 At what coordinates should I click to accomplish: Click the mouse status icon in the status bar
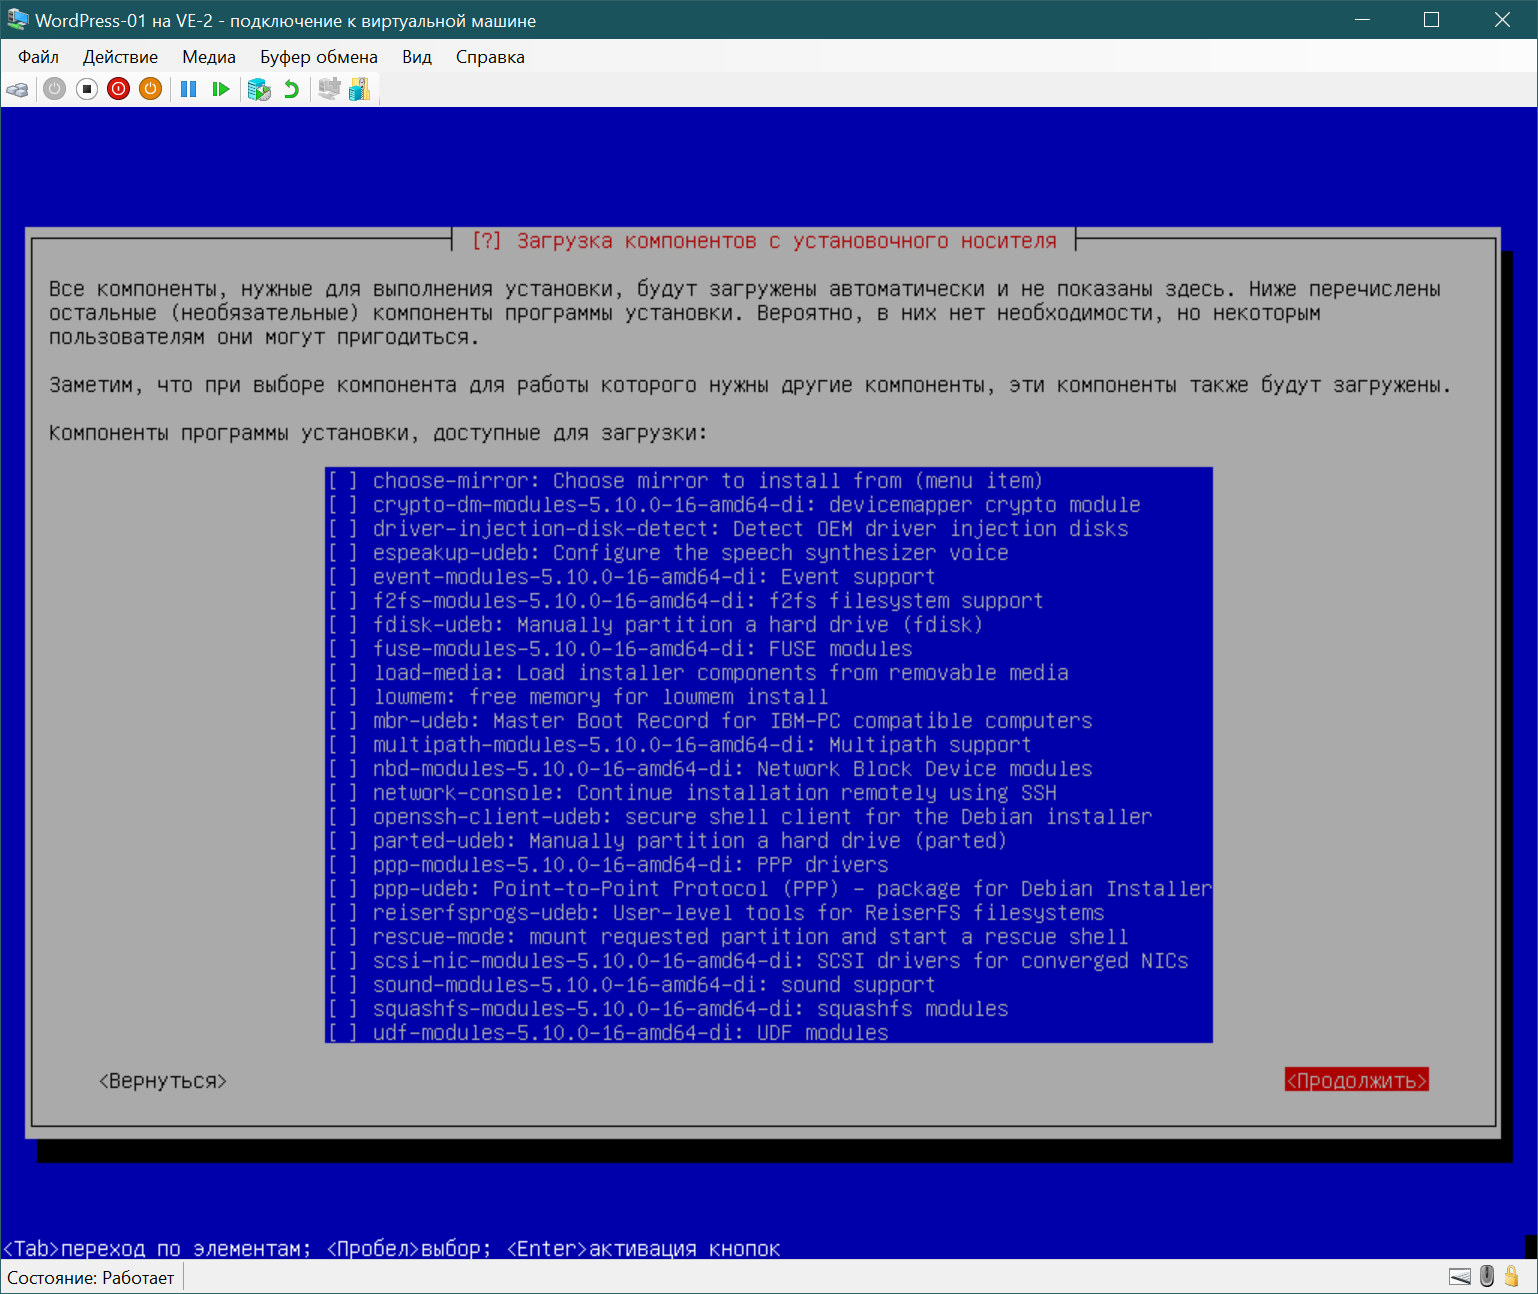tap(1487, 1276)
